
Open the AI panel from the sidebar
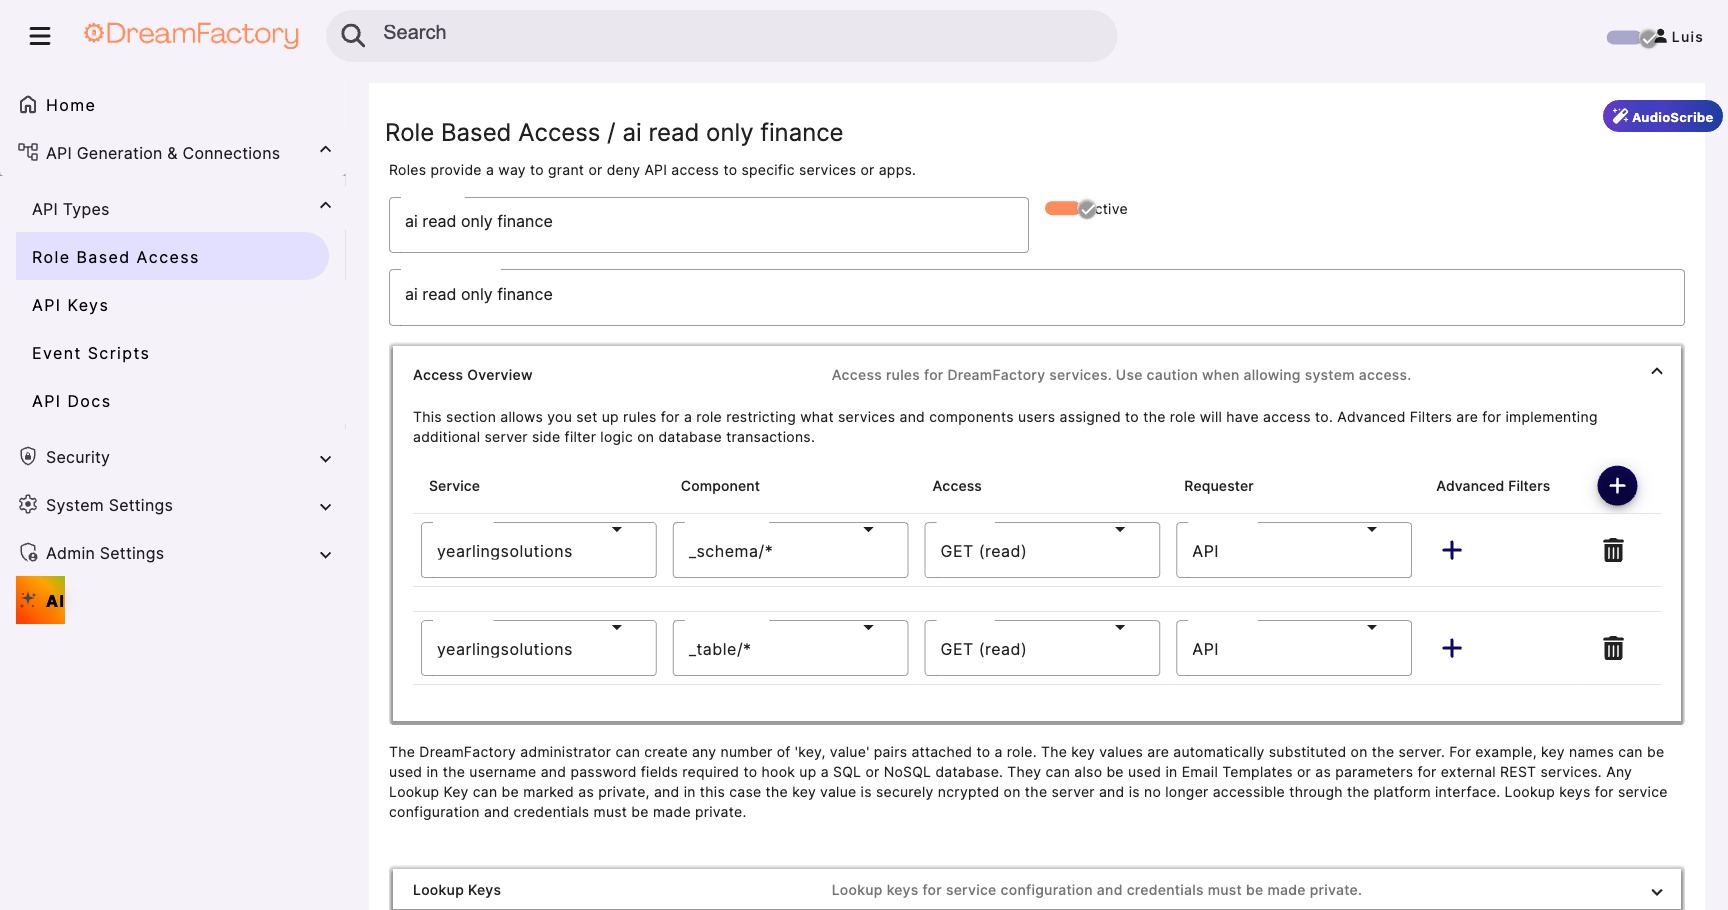click(40, 599)
